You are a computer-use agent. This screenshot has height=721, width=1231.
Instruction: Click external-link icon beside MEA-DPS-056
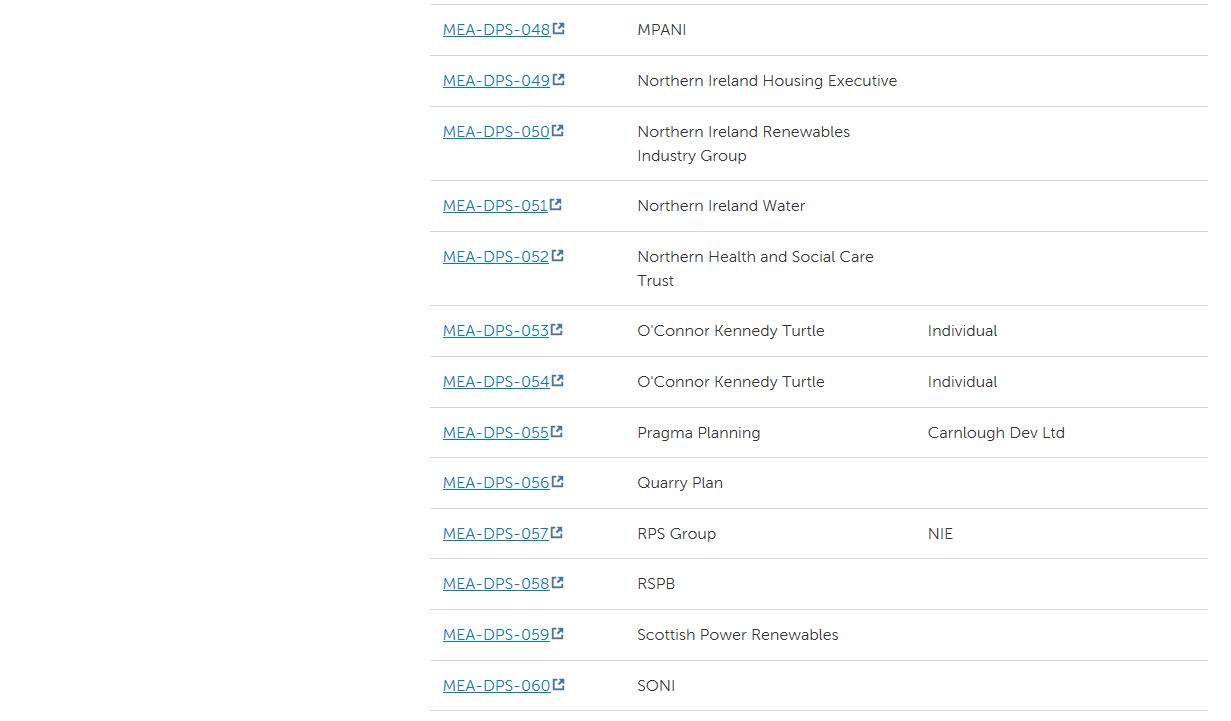coord(558,482)
